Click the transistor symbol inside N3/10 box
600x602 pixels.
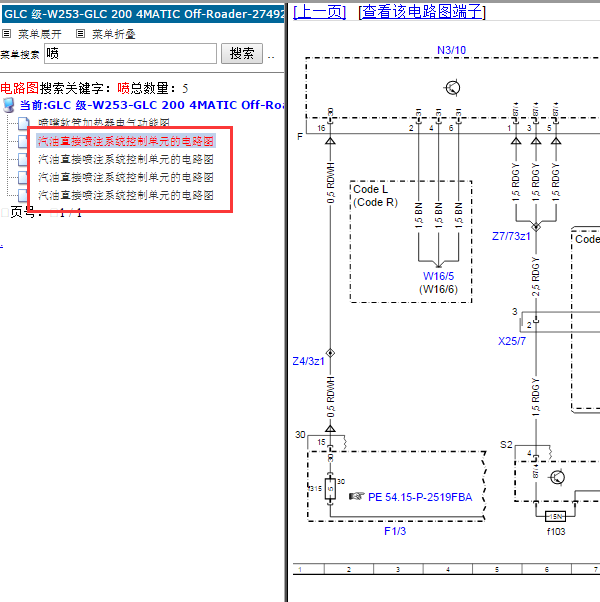coord(452,88)
